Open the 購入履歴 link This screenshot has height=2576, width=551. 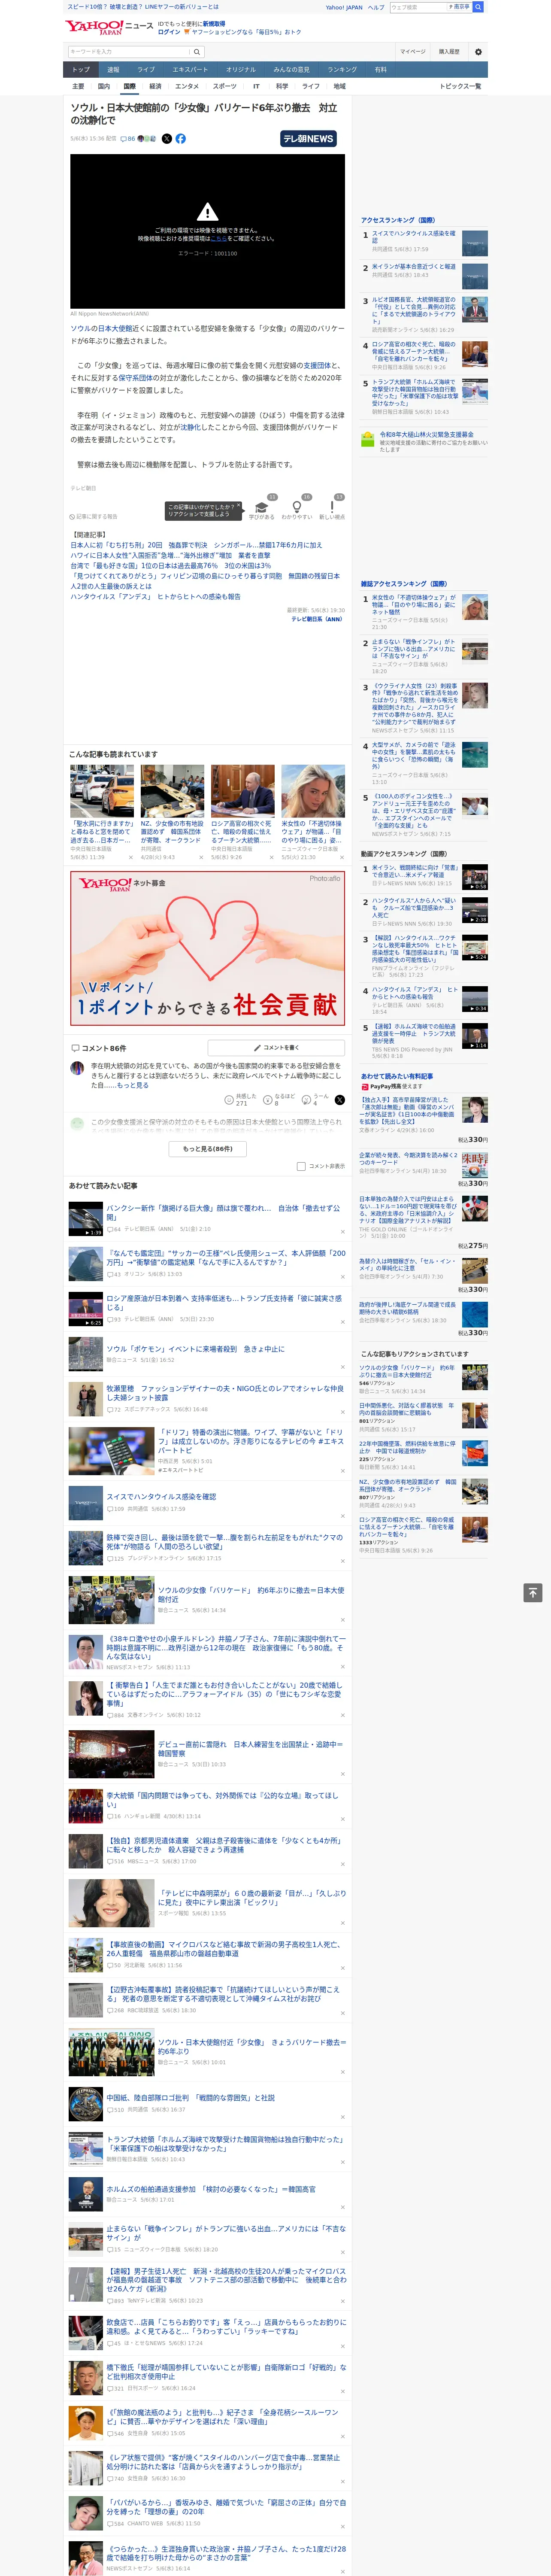(449, 51)
